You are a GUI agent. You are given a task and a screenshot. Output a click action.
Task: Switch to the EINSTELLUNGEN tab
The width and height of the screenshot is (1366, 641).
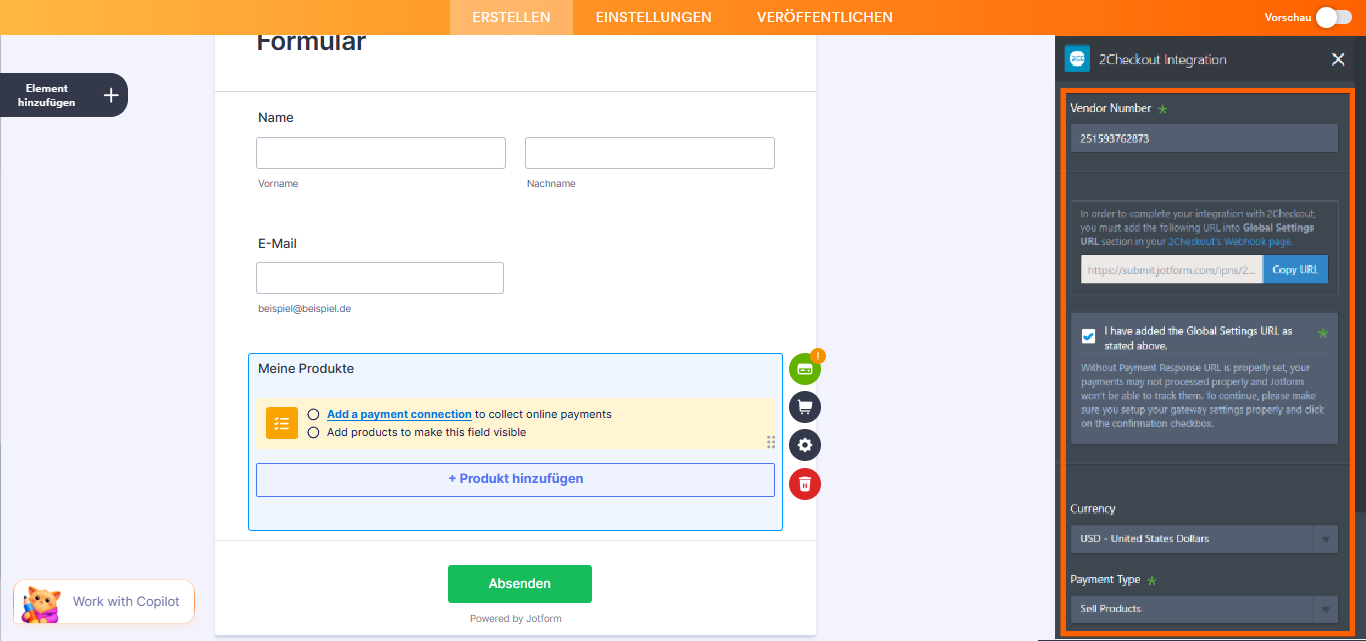coord(653,17)
